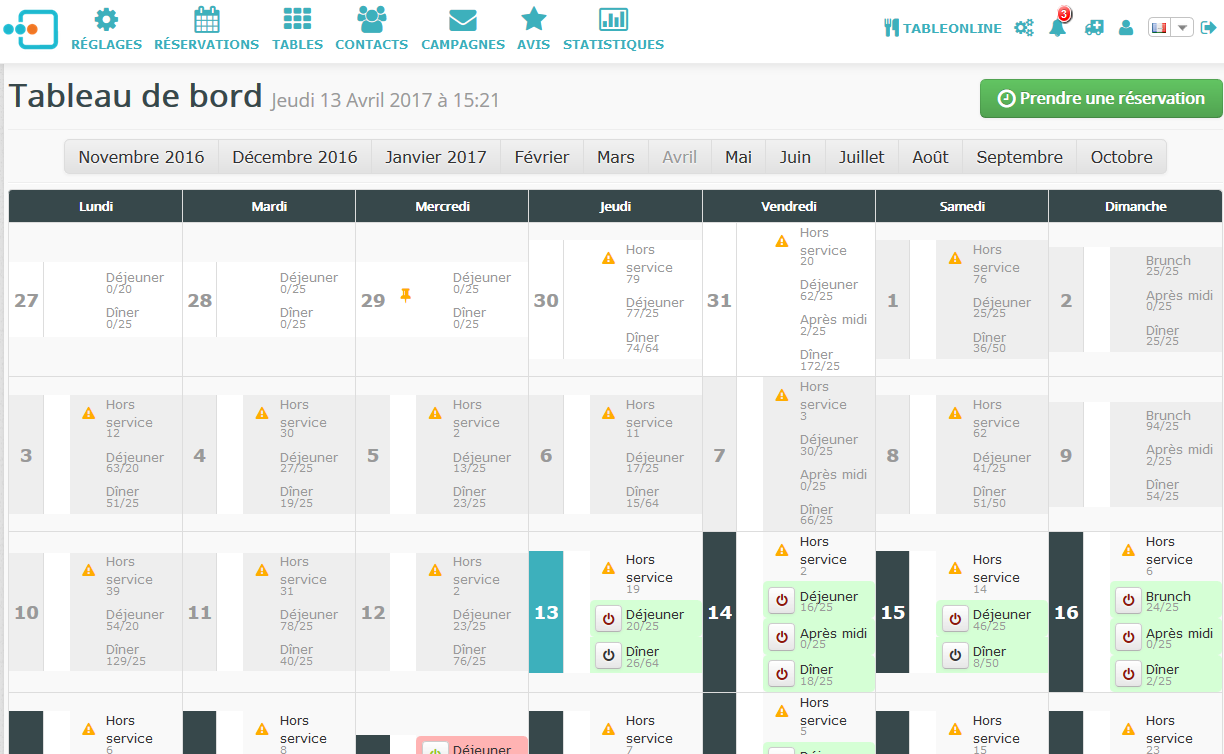Click Hors service warning icon on day 5
This screenshot has width=1224, height=754.
click(435, 413)
